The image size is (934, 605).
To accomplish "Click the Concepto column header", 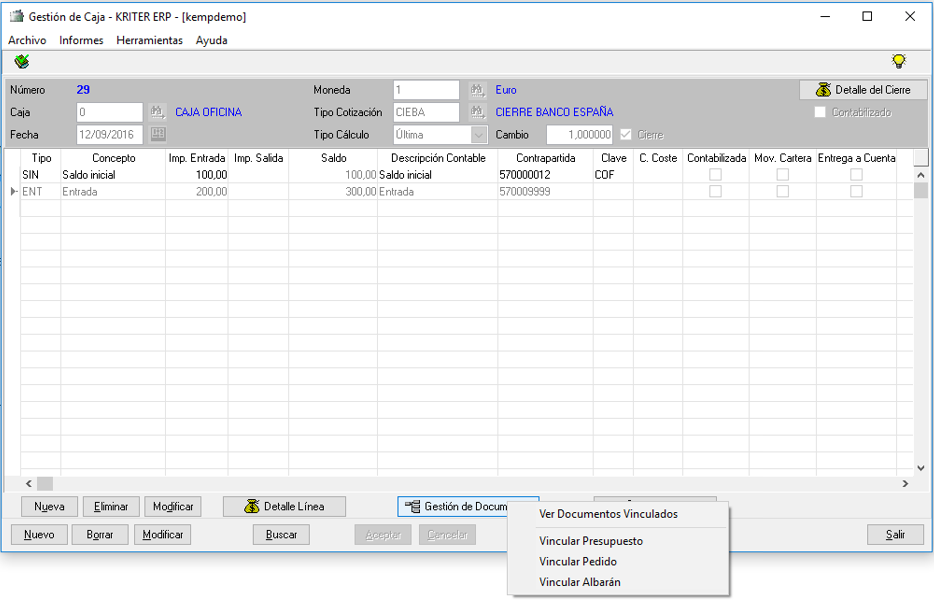I will [x=113, y=158].
